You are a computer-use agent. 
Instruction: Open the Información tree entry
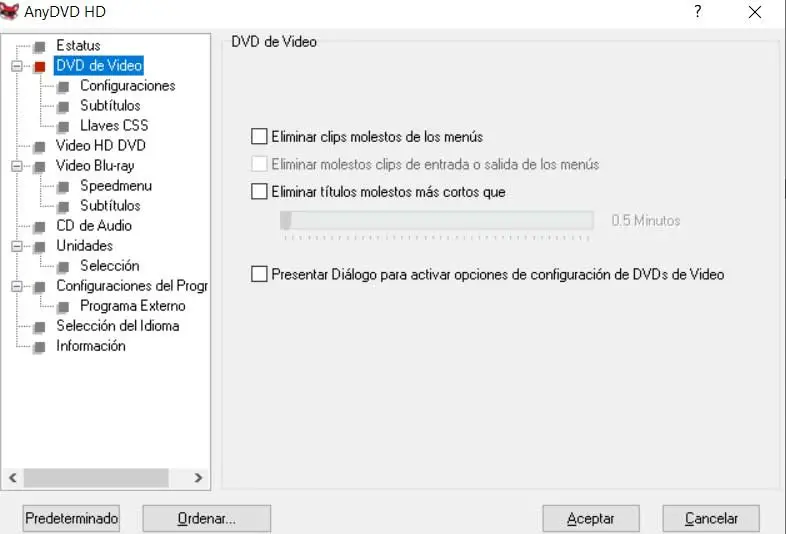(91, 346)
